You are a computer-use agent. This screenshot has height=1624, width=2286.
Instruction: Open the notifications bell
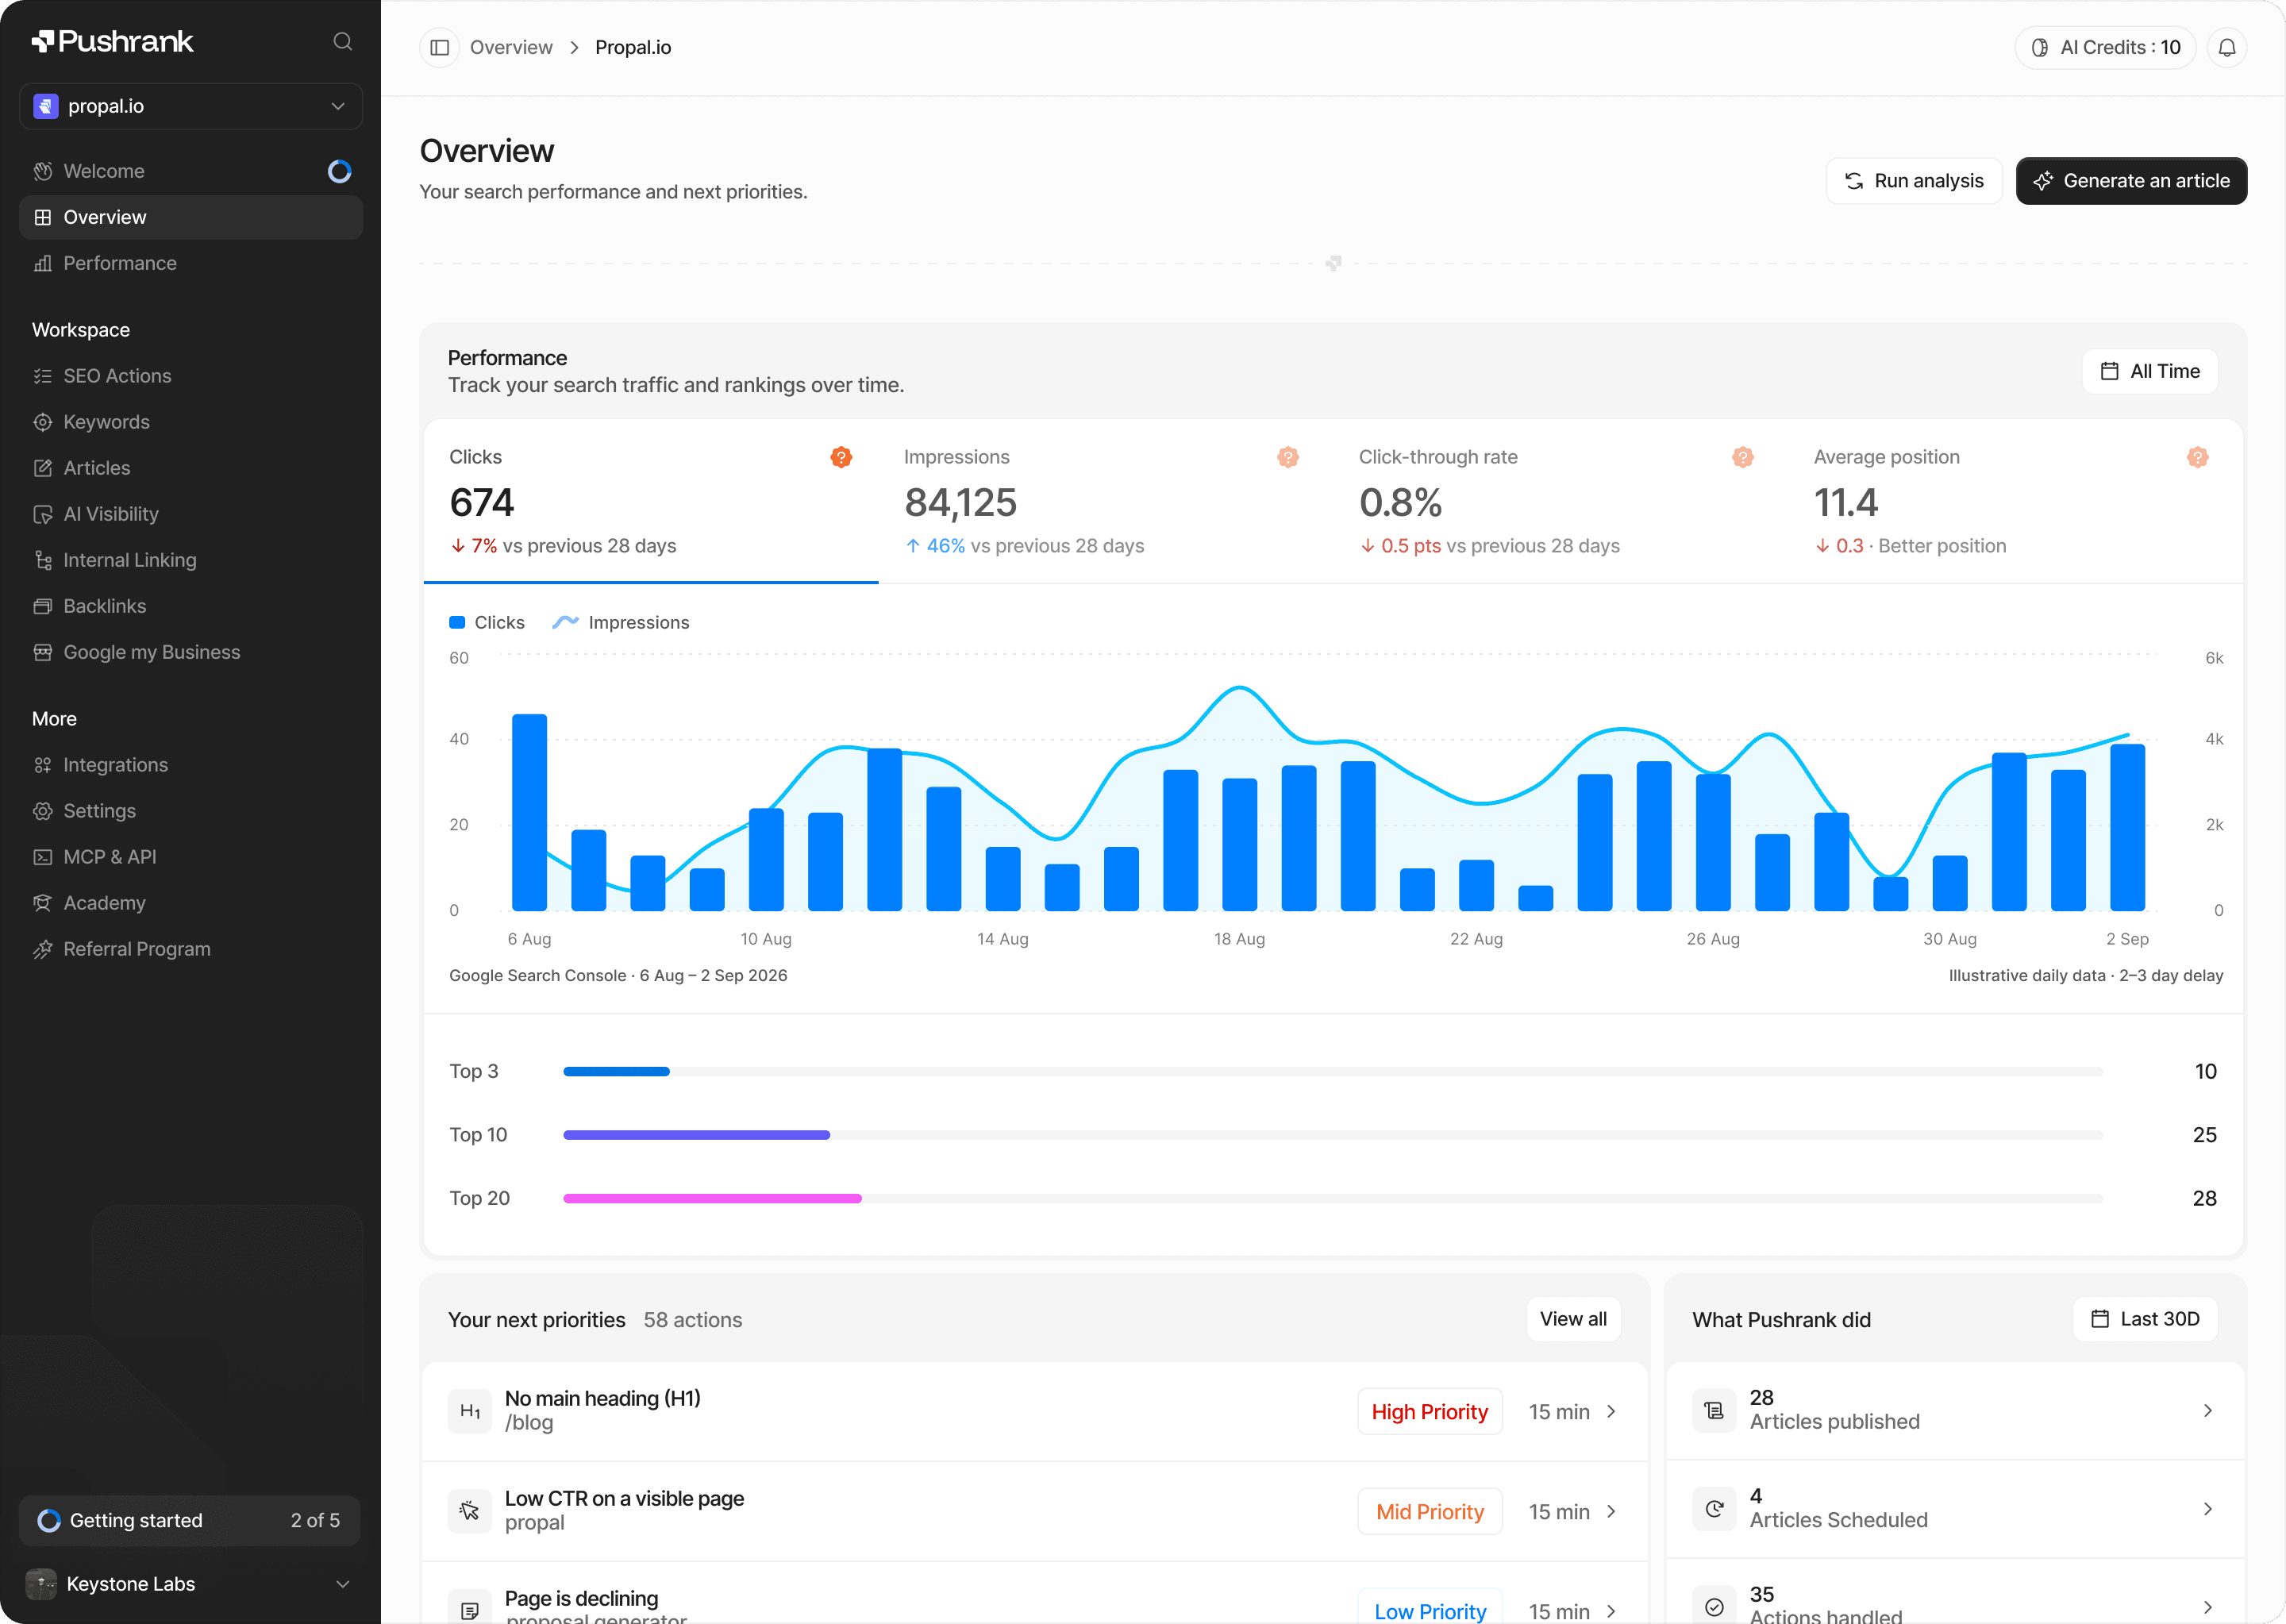point(2226,47)
